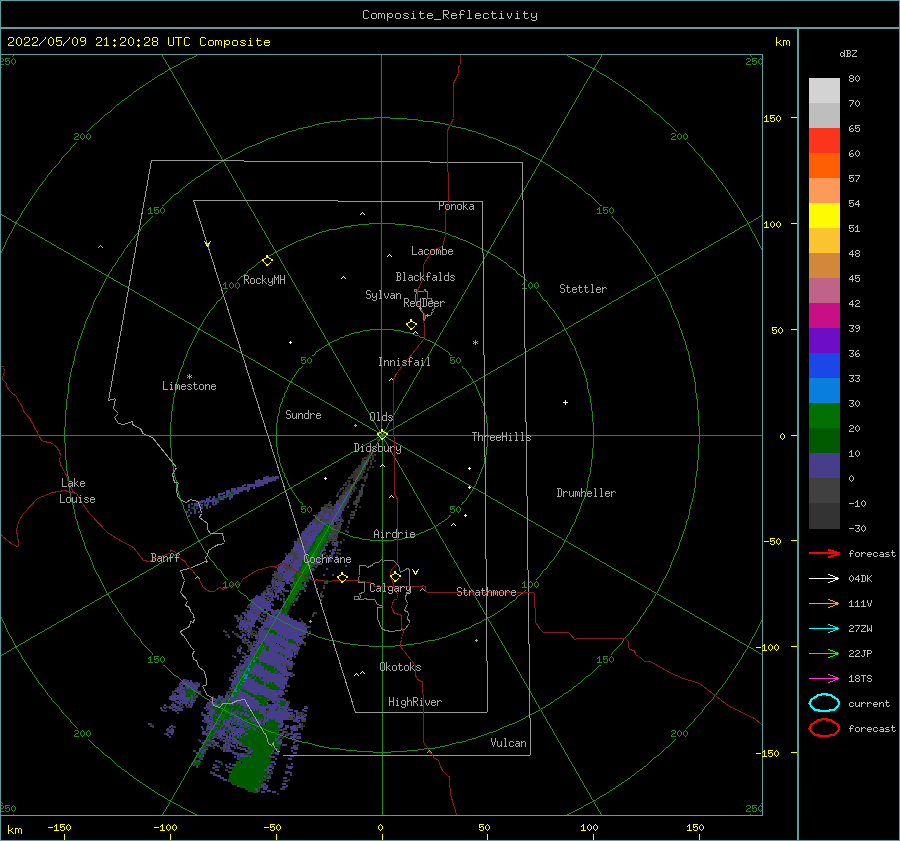
Task: Pick the red 60-65 dBZ swatch
Action: (824, 141)
